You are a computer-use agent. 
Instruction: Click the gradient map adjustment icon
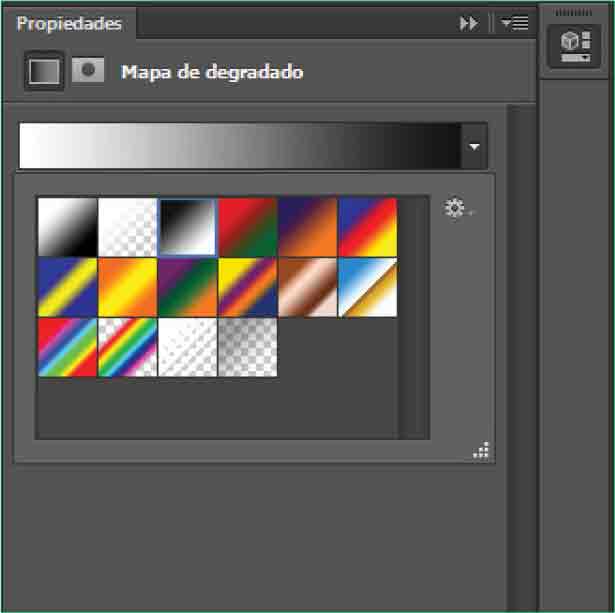tap(43, 71)
